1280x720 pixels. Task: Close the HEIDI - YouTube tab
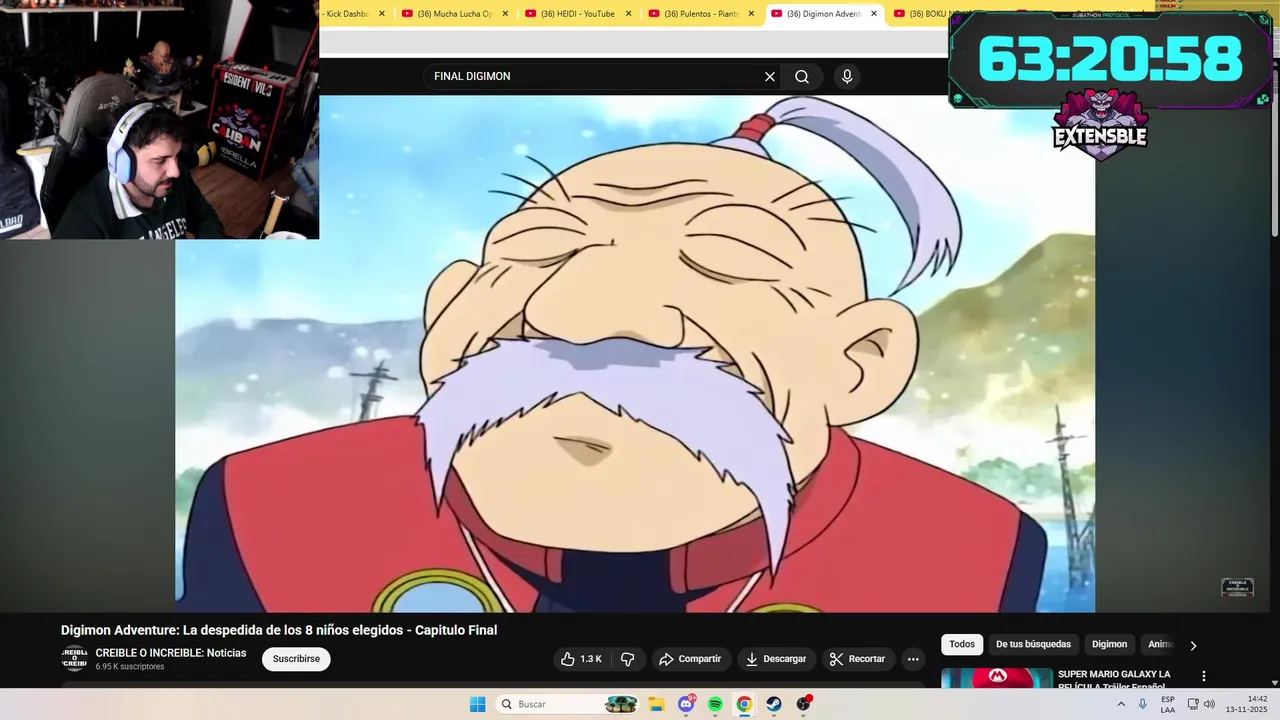[x=629, y=14]
